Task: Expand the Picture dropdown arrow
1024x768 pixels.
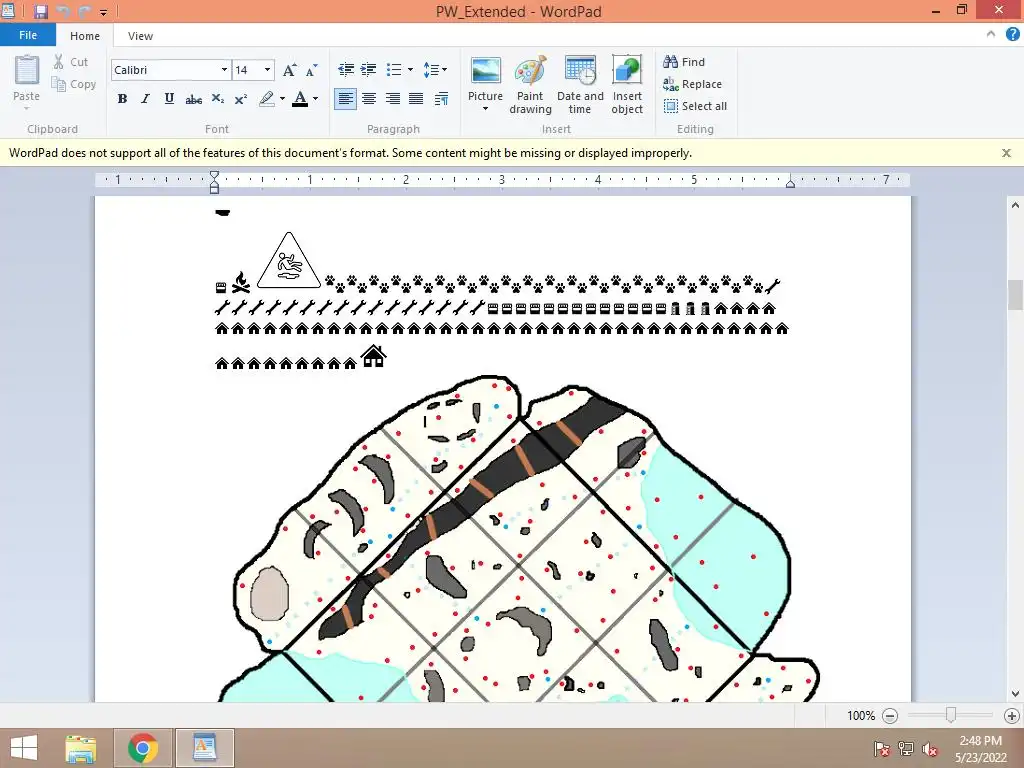Action: point(485,109)
